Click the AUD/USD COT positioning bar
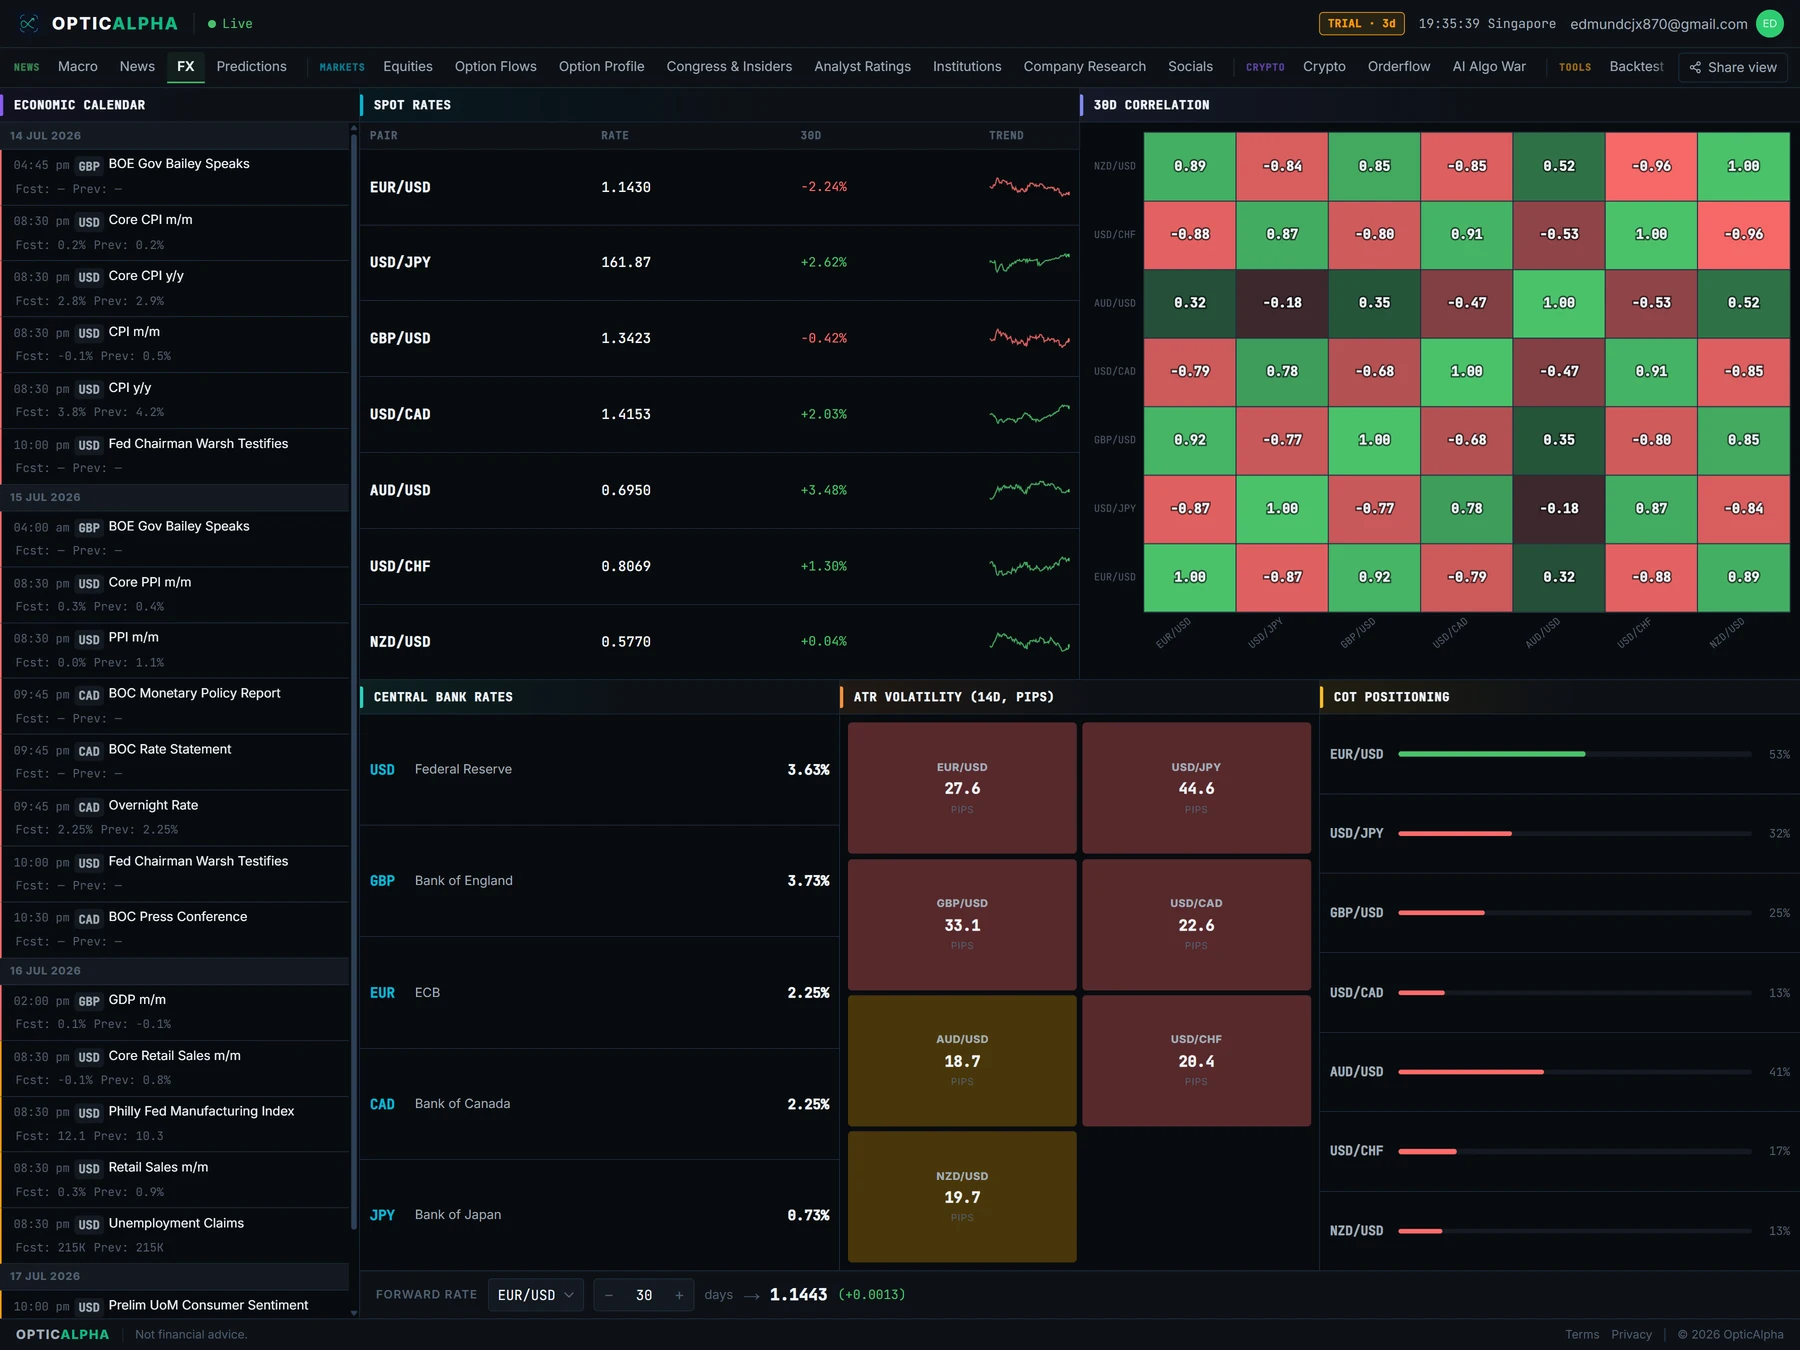This screenshot has width=1800, height=1350. point(1575,1071)
